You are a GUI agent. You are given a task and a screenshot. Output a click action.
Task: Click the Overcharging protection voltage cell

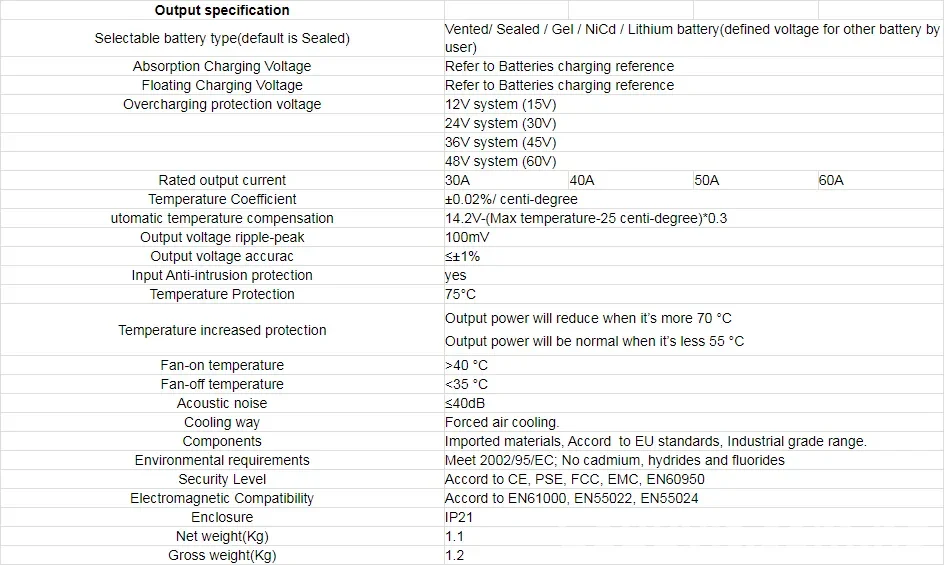222,104
